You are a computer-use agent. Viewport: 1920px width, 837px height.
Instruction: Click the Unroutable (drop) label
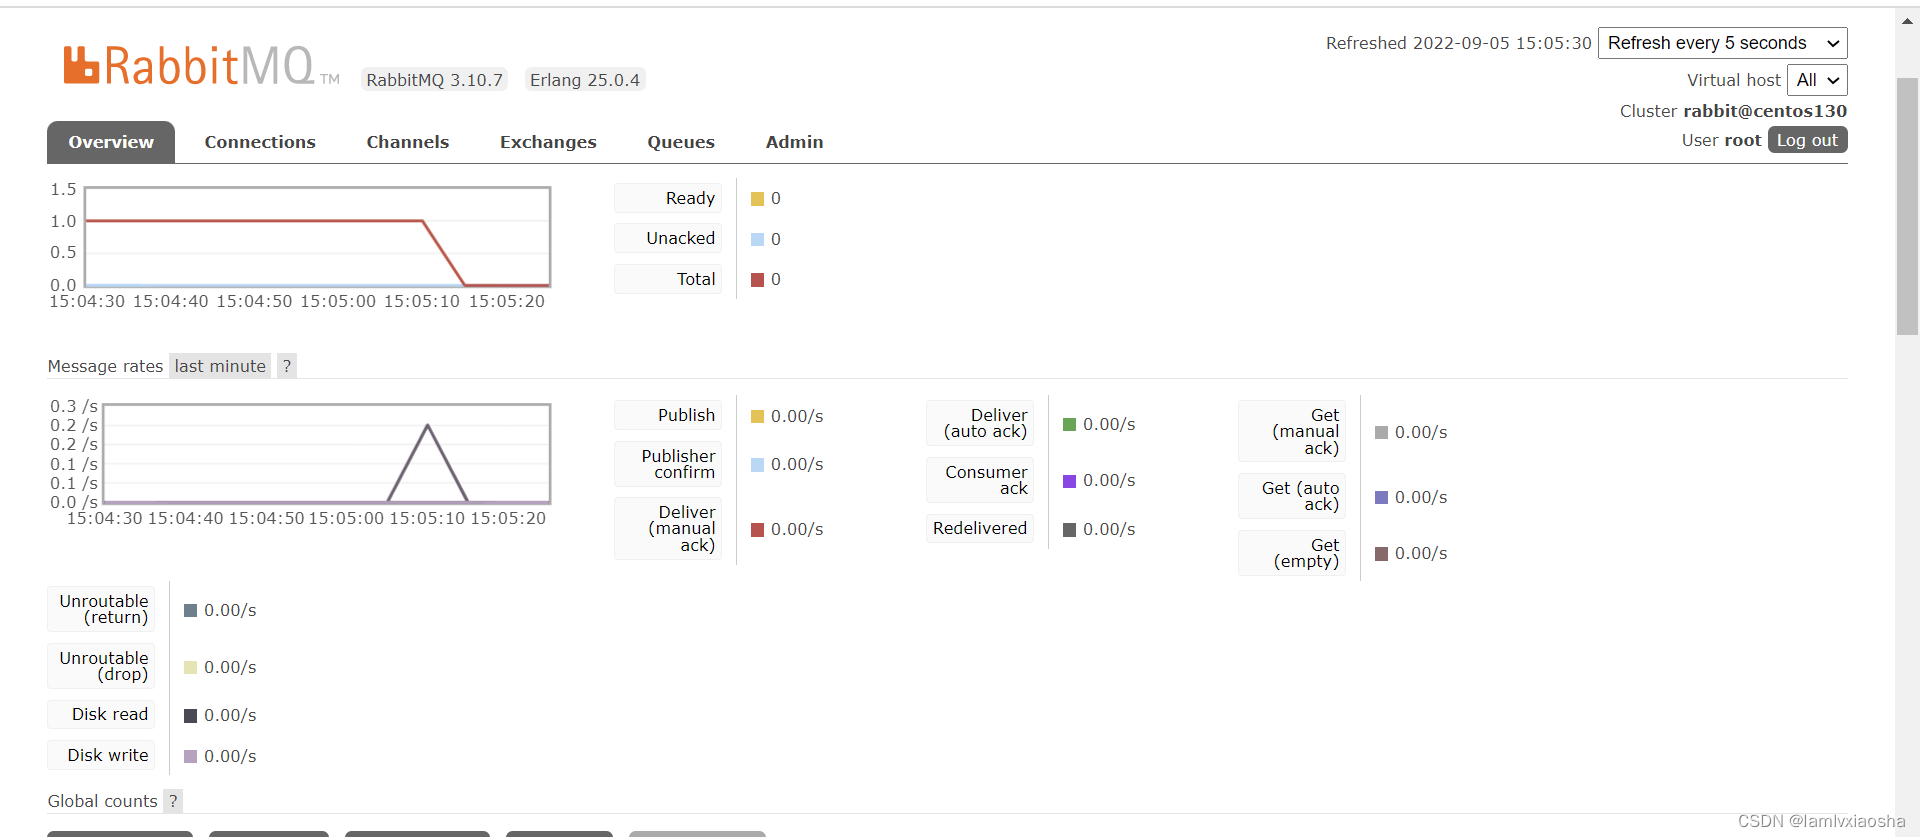pos(101,666)
